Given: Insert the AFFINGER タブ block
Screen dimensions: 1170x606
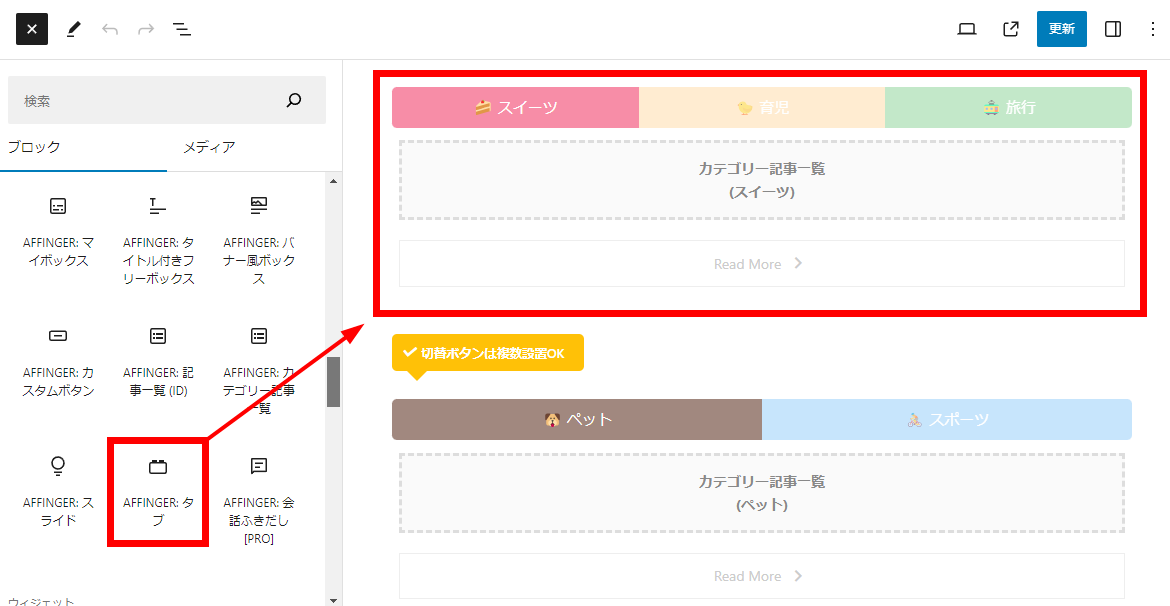Looking at the screenshot, I should [x=158, y=492].
